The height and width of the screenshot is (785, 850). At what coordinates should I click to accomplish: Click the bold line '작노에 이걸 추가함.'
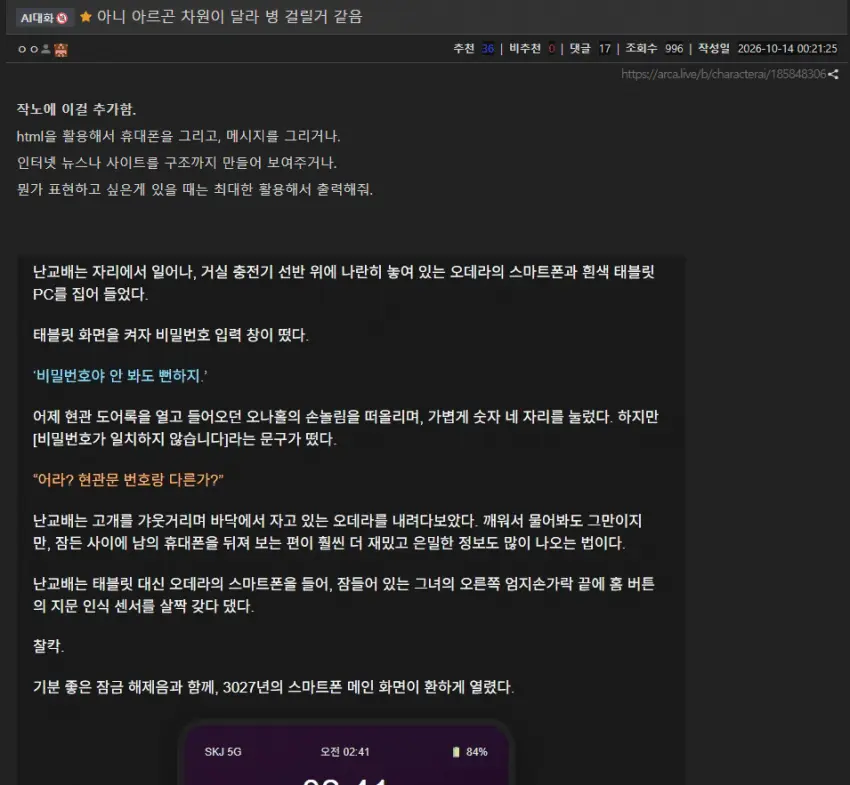[x=76, y=109]
